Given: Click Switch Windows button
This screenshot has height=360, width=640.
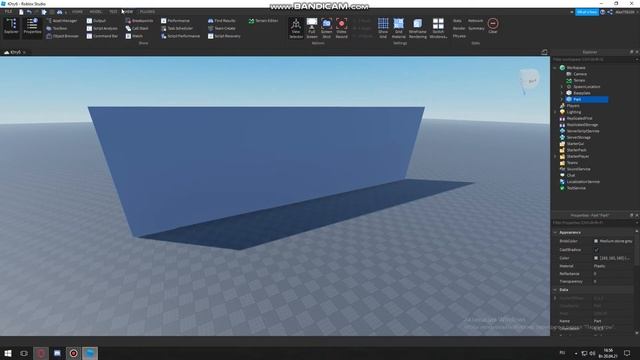Looking at the screenshot, I should click(438, 28).
